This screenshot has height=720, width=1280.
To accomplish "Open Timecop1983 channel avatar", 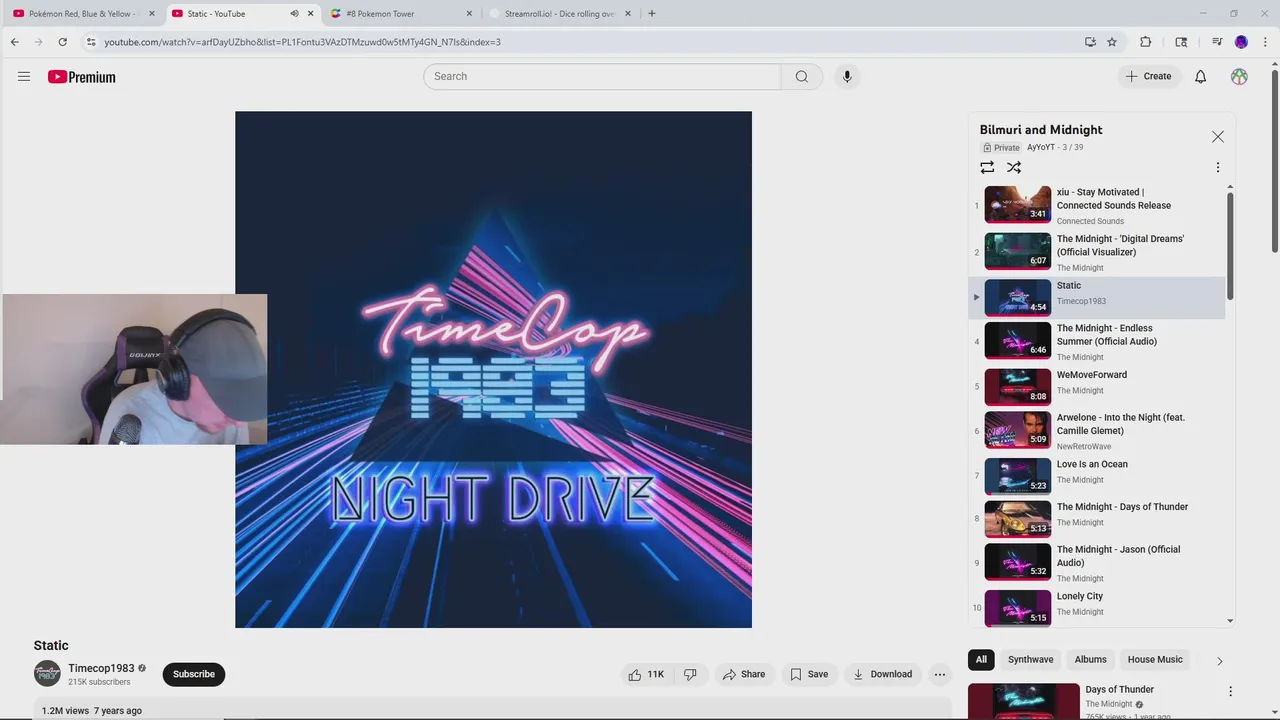I will 47,674.
